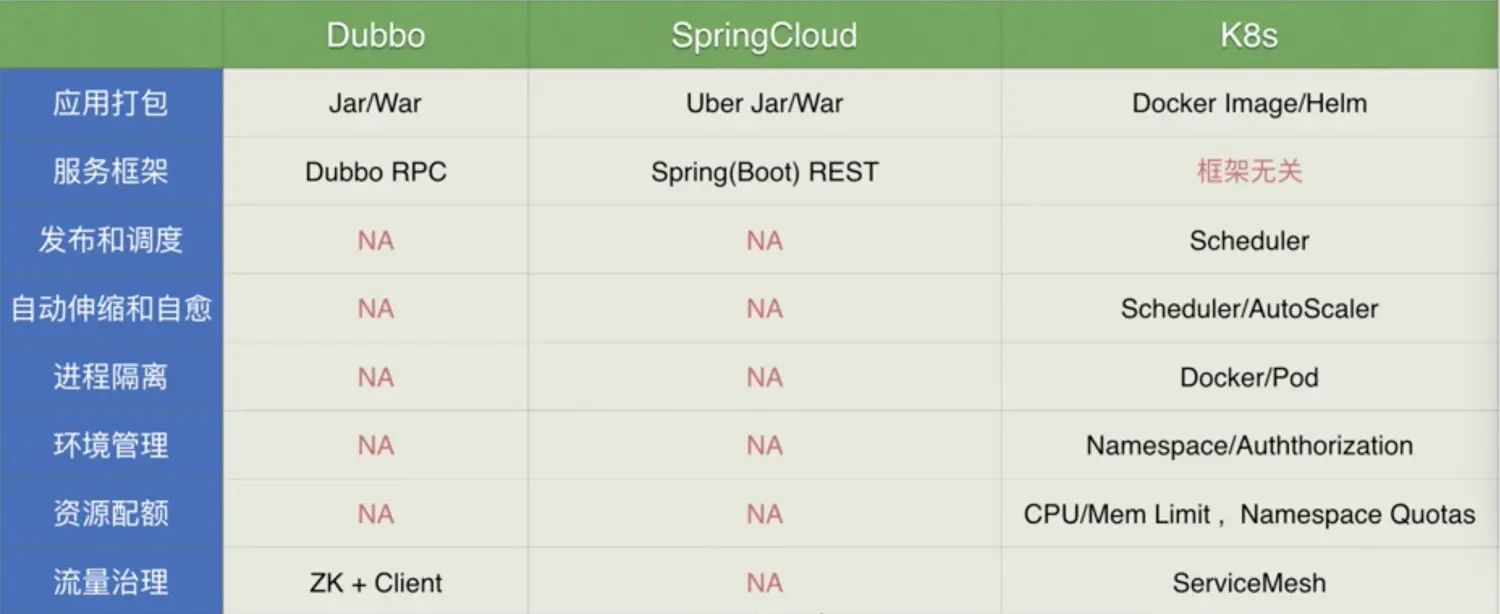The height and width of the screenshot is (614, 1500).
Task: Select the ServiceMesh cell
Action: (1249, 583)
